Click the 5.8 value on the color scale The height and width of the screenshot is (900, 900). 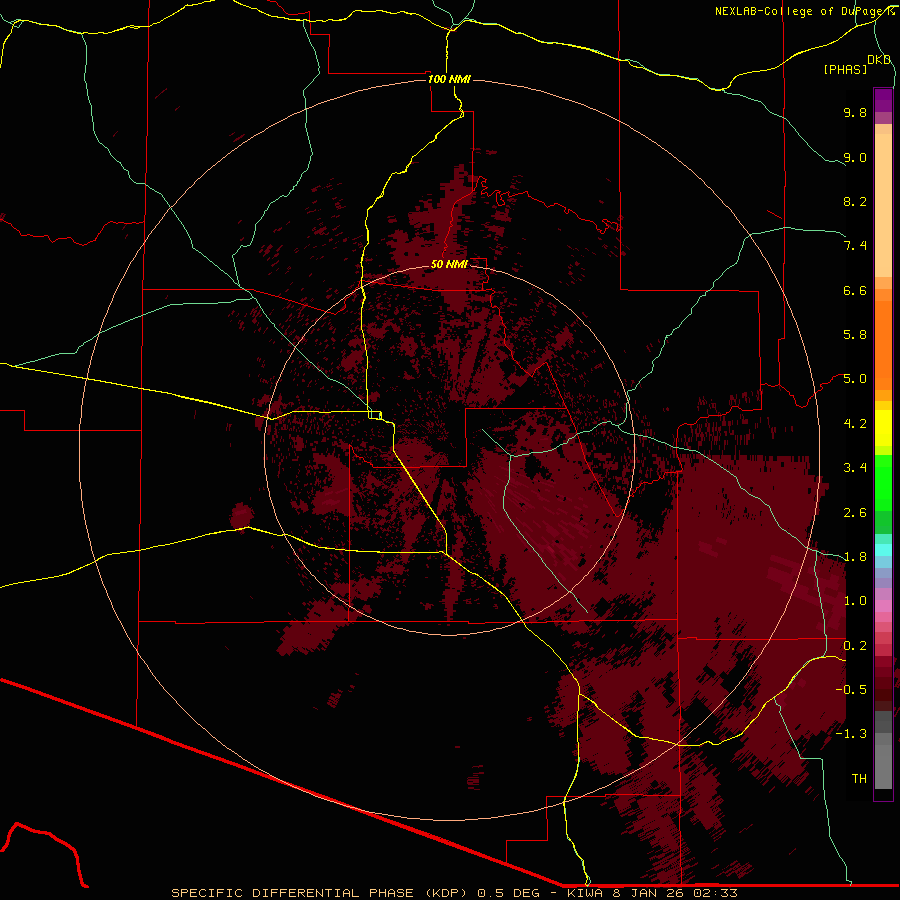(x=855, y=335)
